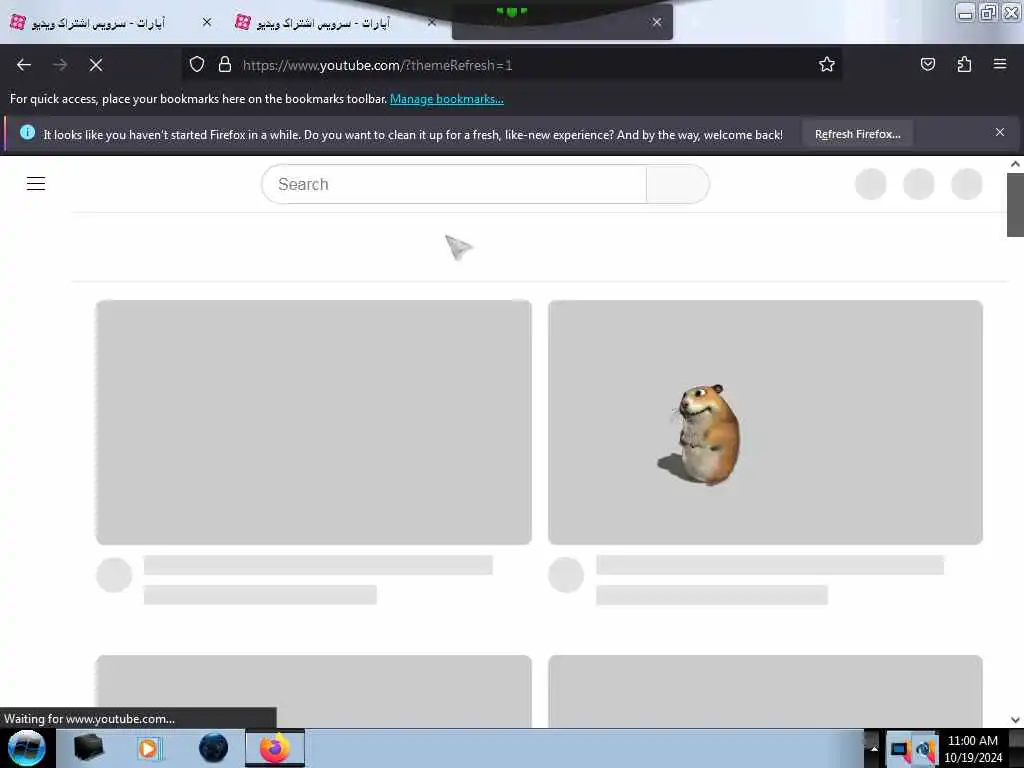Open the Manage bookmarks... link
Viewport: 1024px width, 768px height.
click(447, 99)
